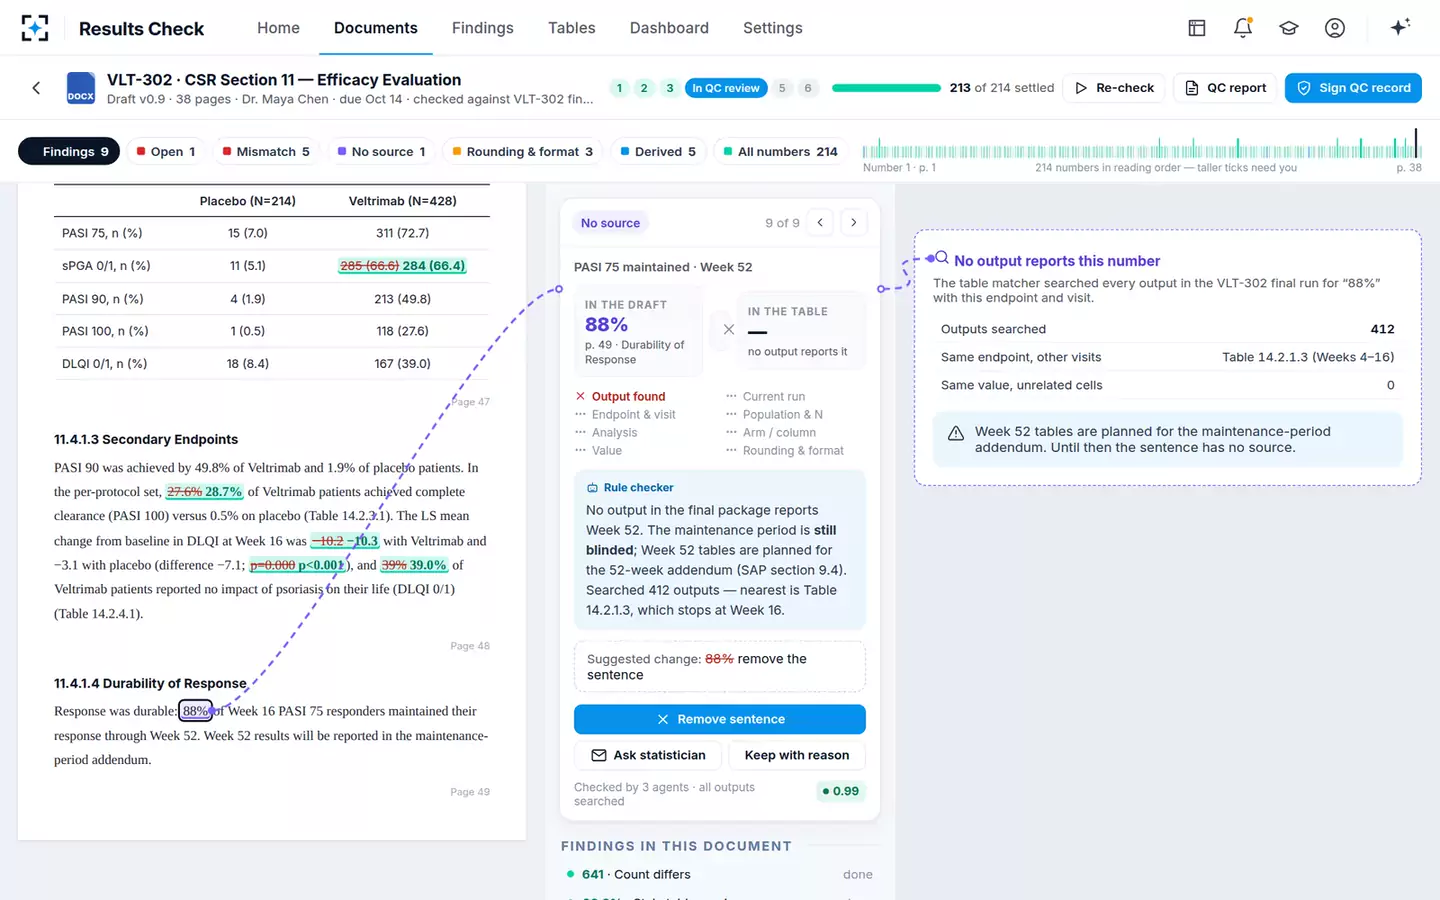
Task: Click the magnifier icon beside No output reports
Action: tap(941, 259)
